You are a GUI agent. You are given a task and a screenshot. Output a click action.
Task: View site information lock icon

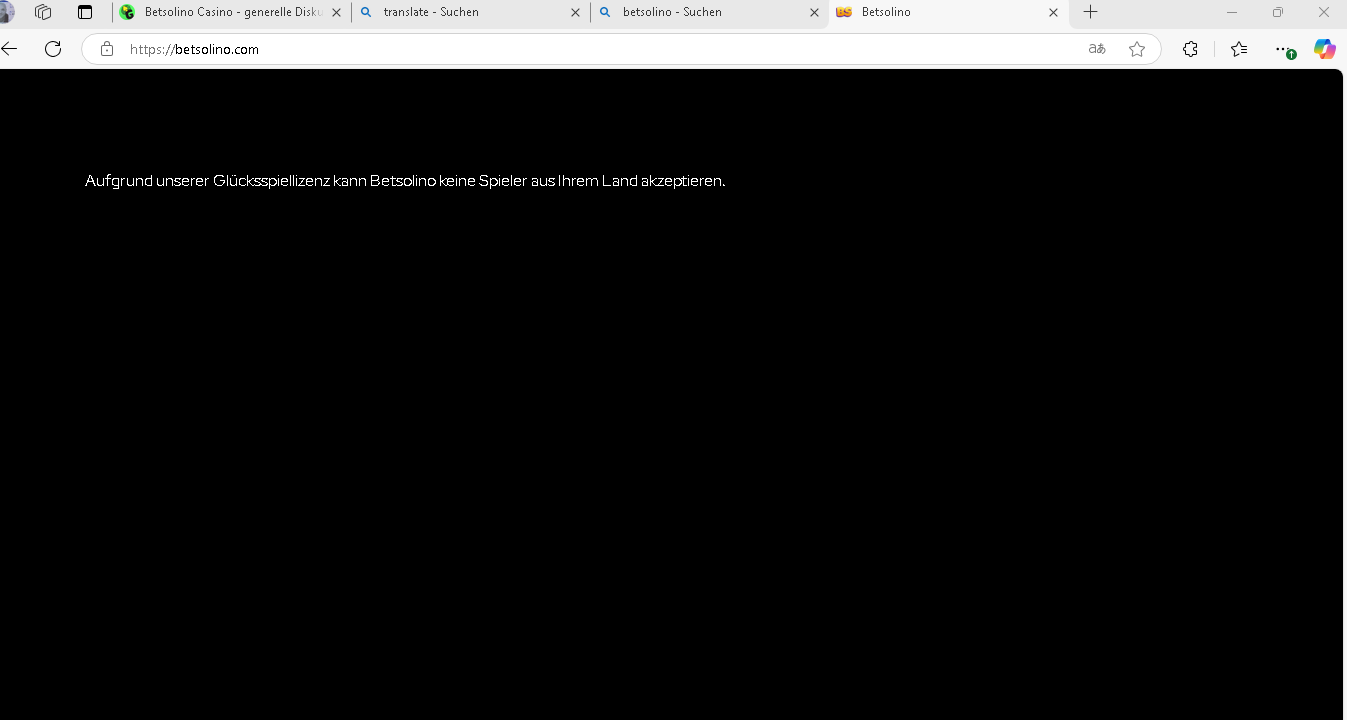coord(107,49)
